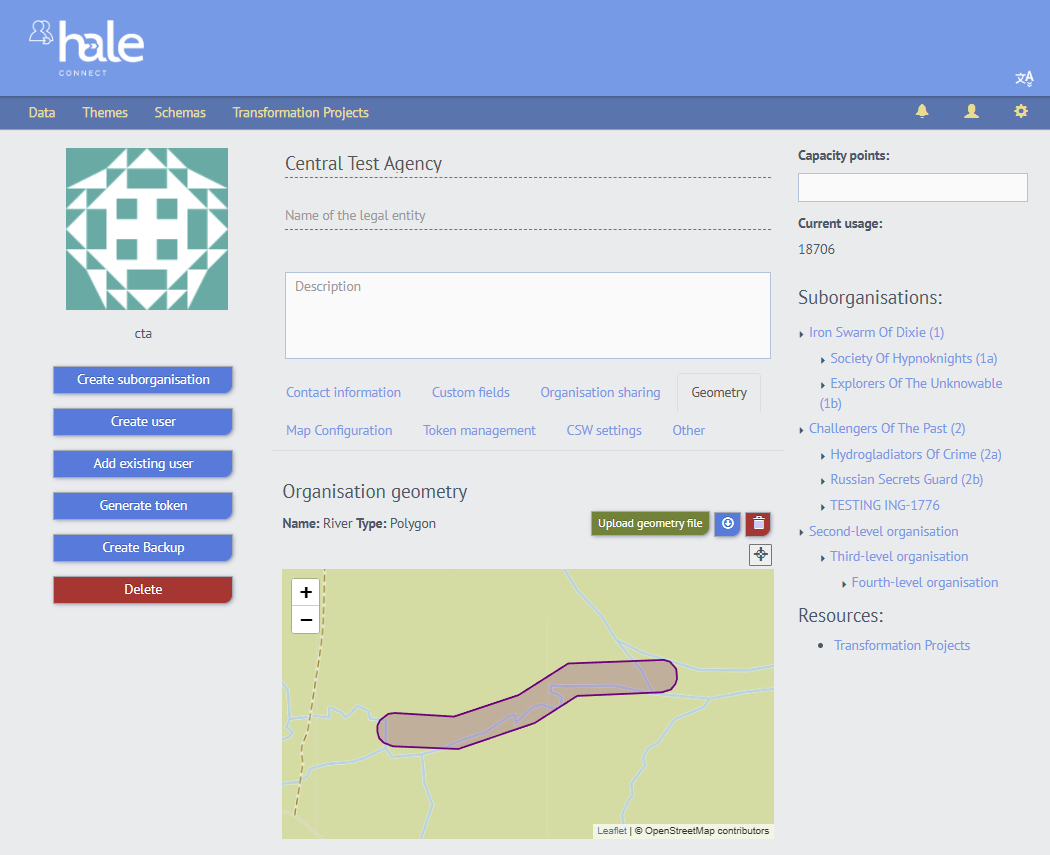
Task: Upload a geometry file
Action: click(x=650, y=523)
